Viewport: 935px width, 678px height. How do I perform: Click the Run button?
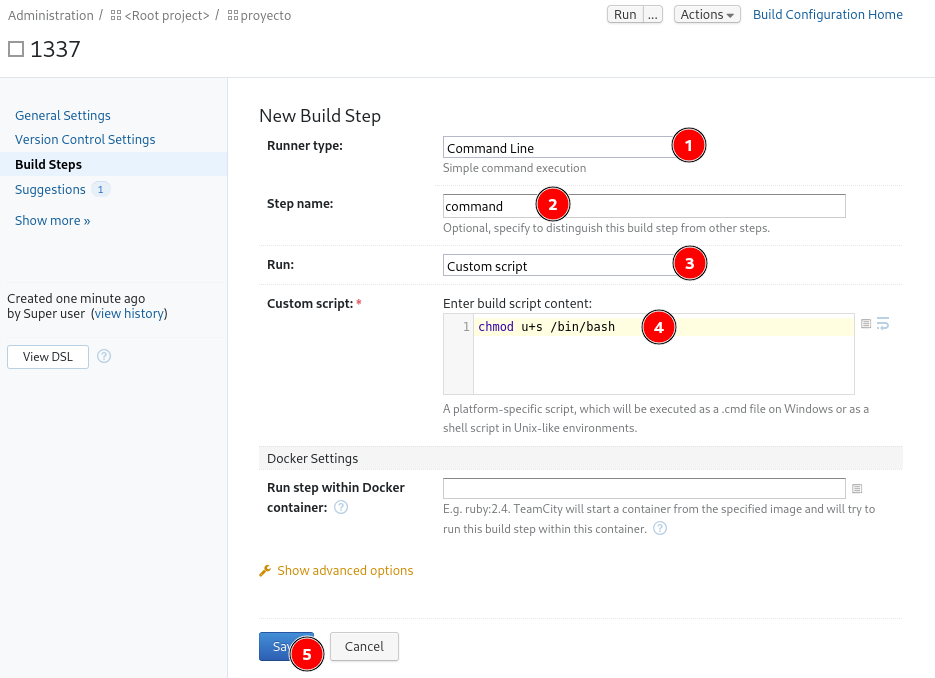pos(625,14)
